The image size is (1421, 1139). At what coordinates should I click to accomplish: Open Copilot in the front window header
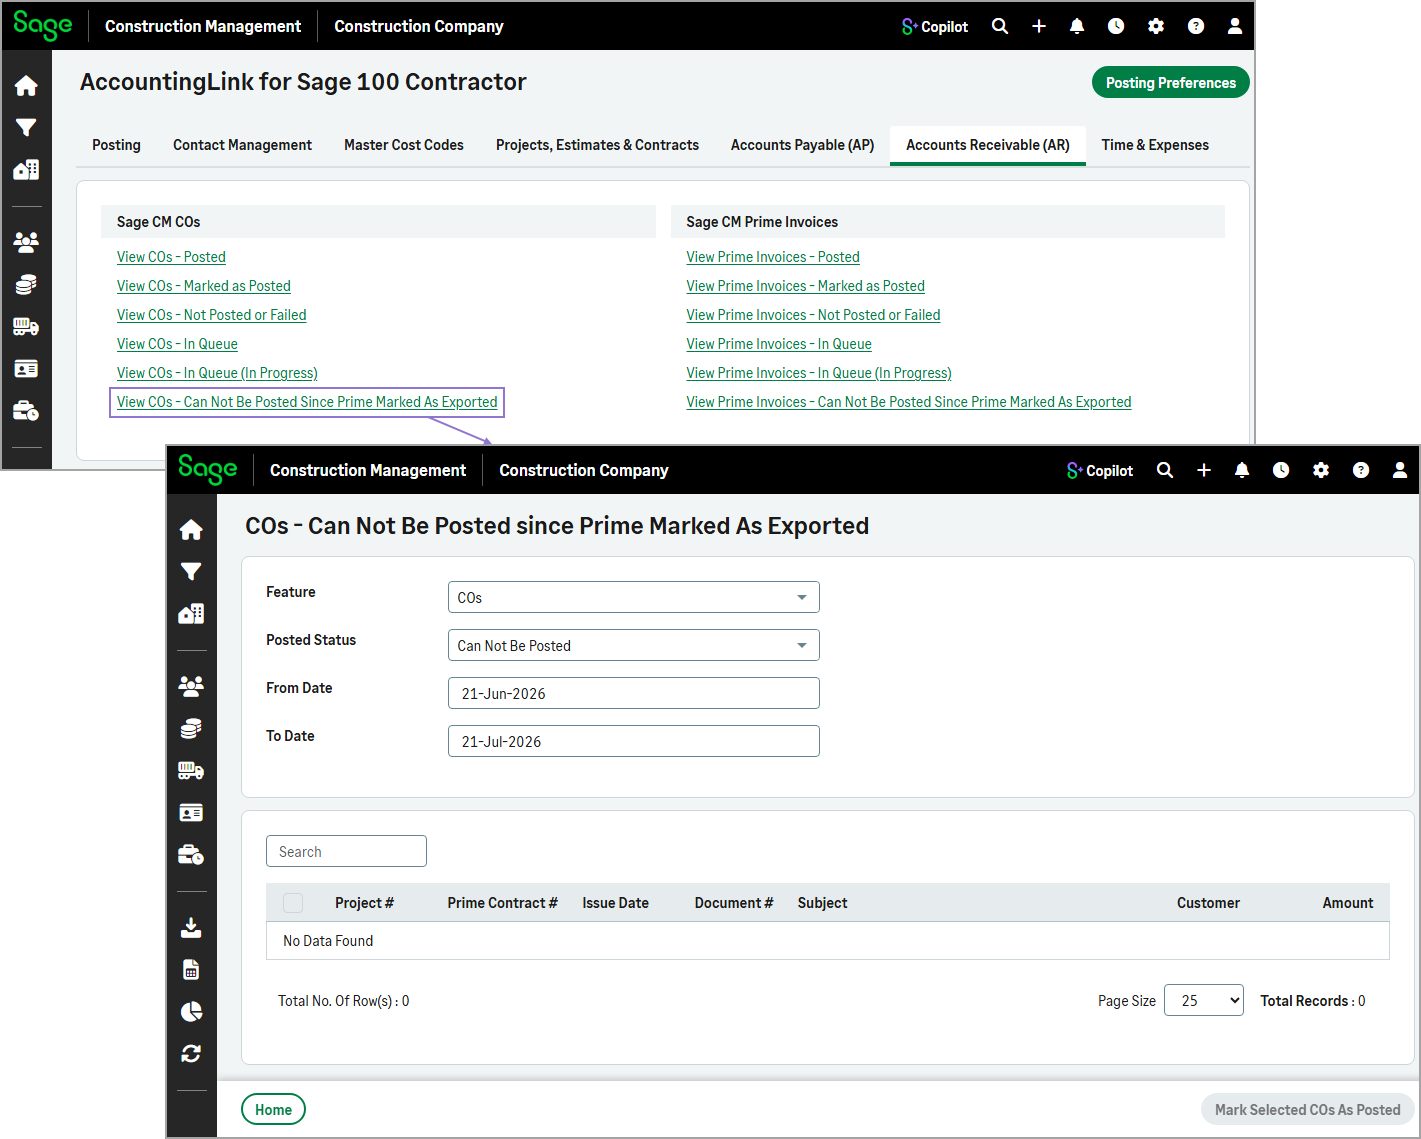click(1099, 471)
